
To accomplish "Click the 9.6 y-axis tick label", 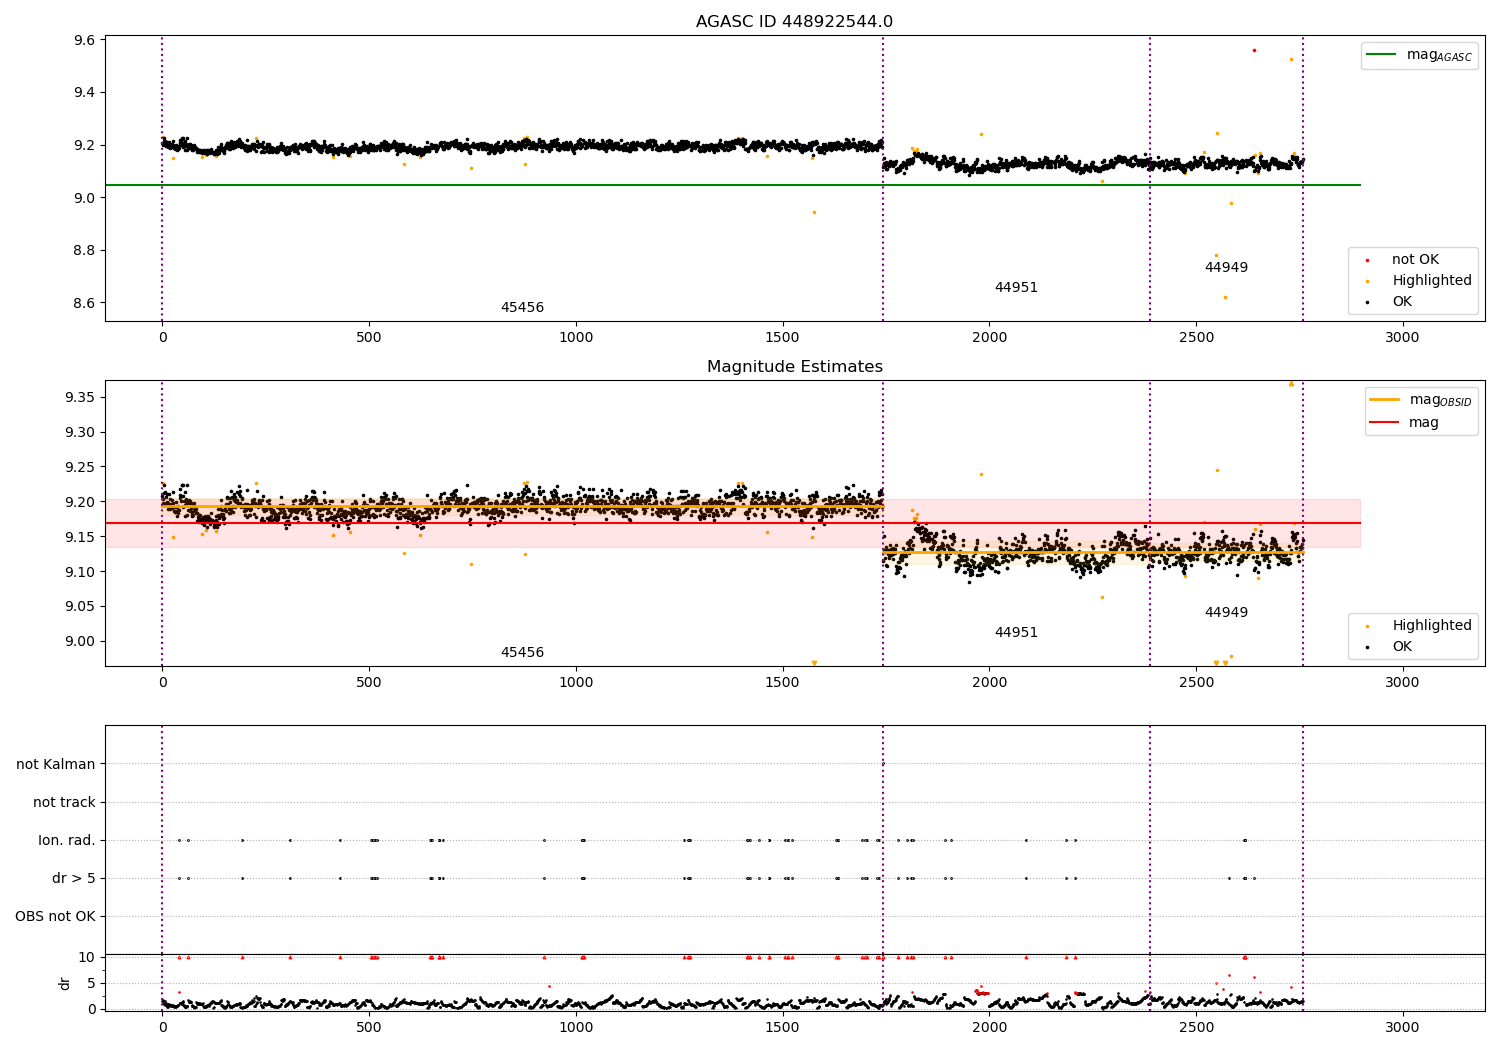I will (x=84, y=40).
